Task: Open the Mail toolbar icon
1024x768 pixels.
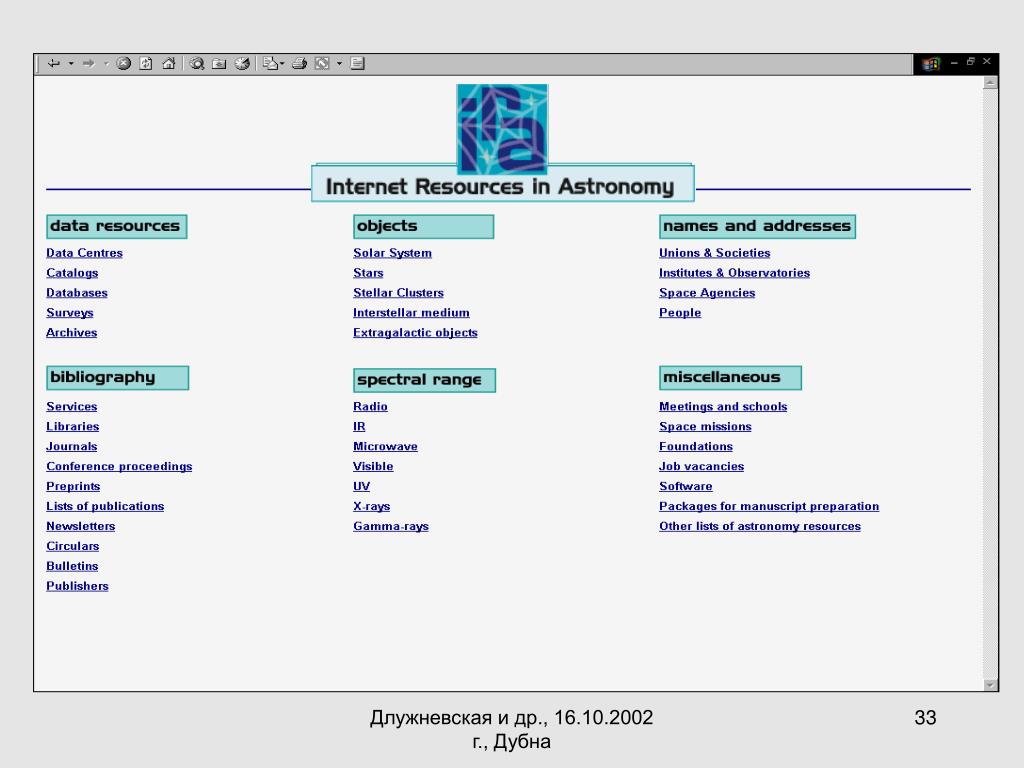Action: 270,63
